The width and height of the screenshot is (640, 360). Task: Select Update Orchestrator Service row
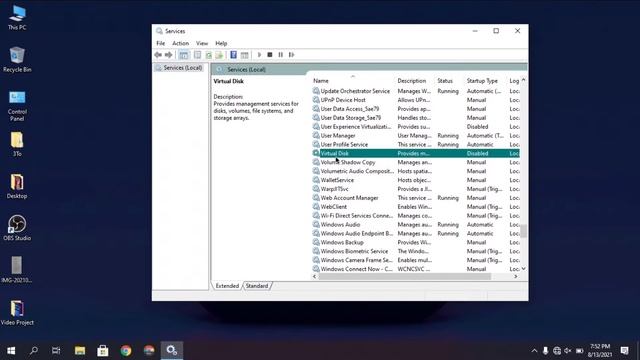coord(416,91)
